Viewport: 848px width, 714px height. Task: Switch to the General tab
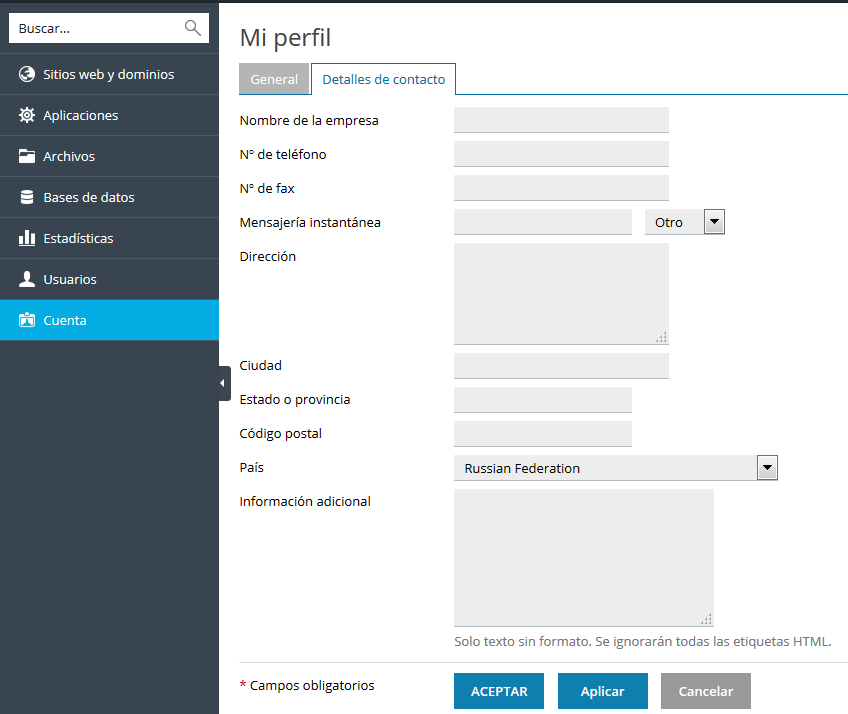click(x=274, y=79)
